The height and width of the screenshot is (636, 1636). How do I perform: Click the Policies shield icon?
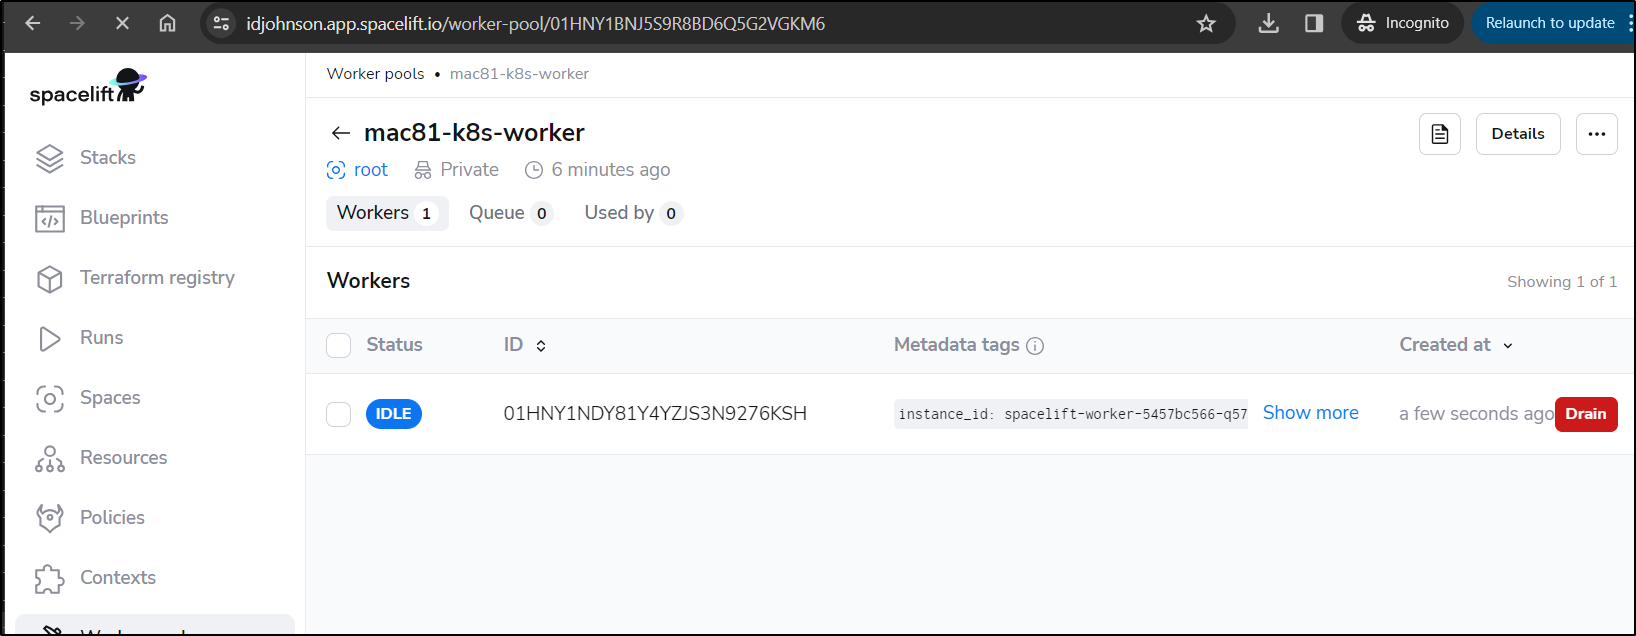coord(49,518)
